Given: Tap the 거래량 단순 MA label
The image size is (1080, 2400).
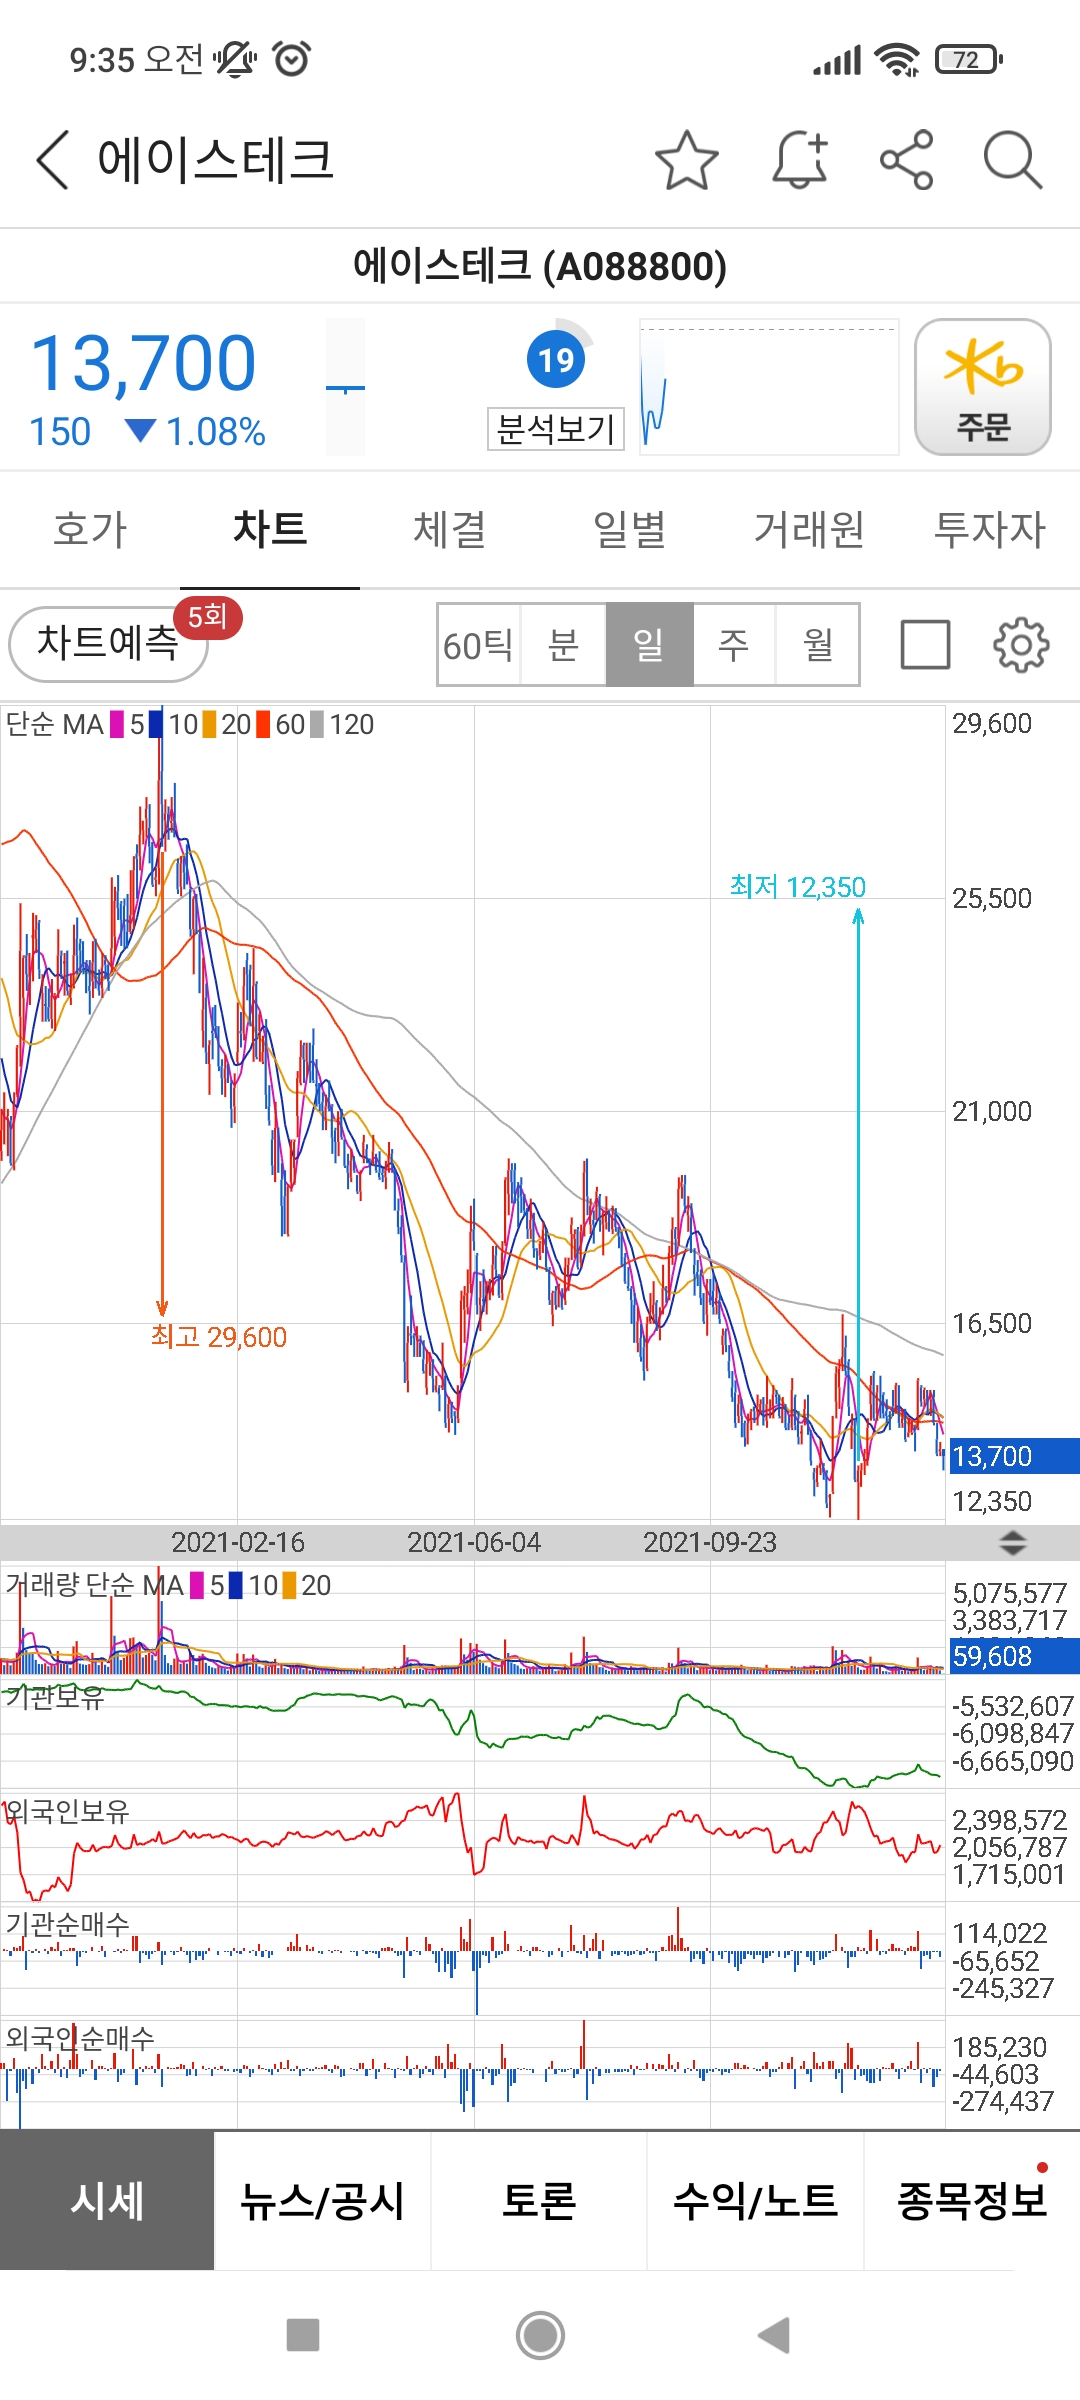Looking at the screenshot, I should (94, 1585).
